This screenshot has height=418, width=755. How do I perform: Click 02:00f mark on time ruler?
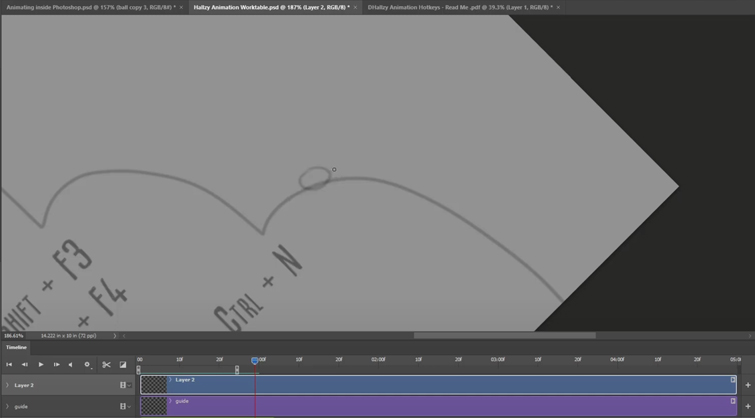point(378,359)
